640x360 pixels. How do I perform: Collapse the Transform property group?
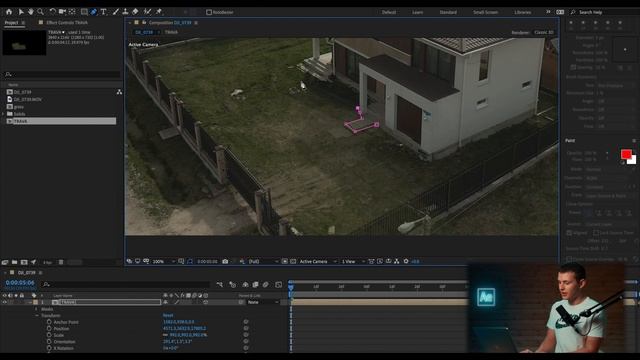click(37, 316)
